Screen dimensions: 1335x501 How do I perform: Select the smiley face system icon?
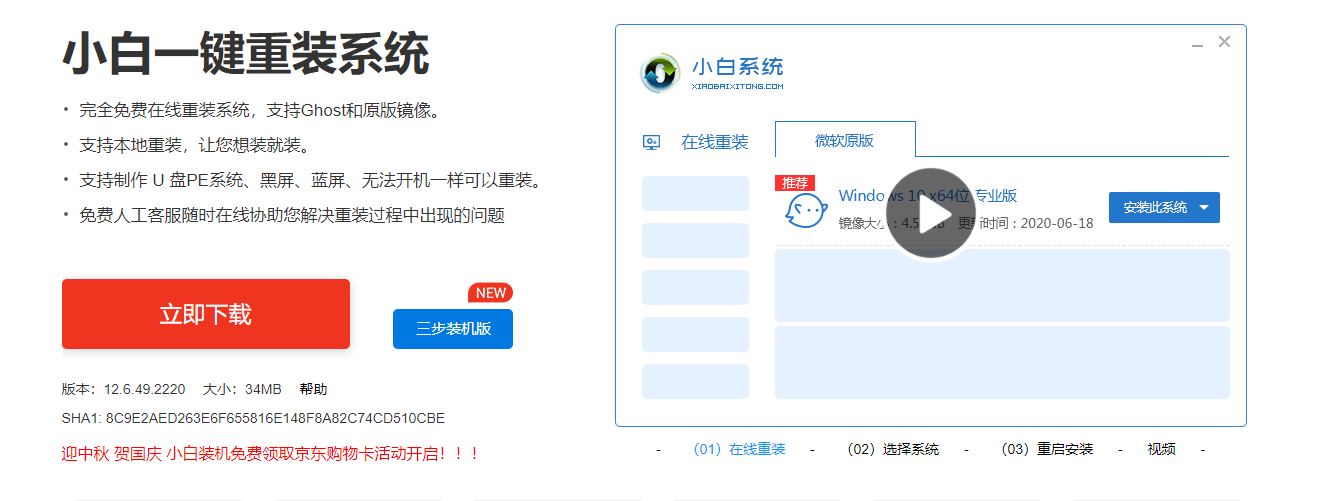(x=804, y=211)
